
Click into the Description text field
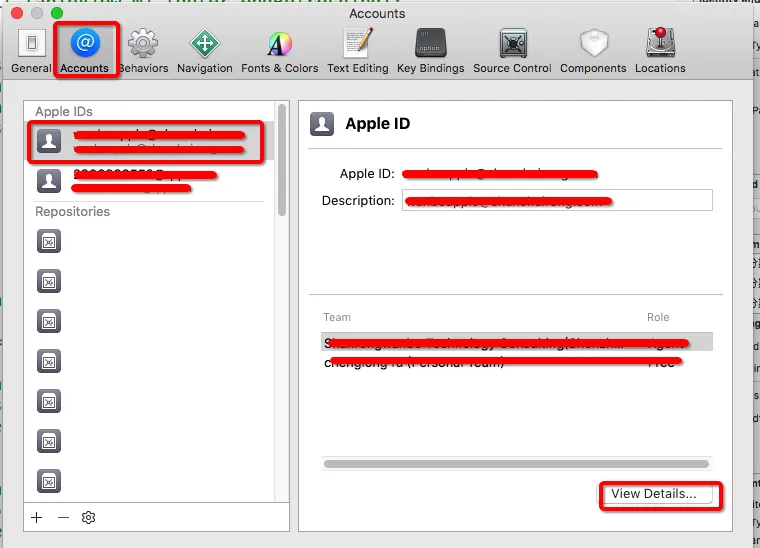click(x=557, y=200)
